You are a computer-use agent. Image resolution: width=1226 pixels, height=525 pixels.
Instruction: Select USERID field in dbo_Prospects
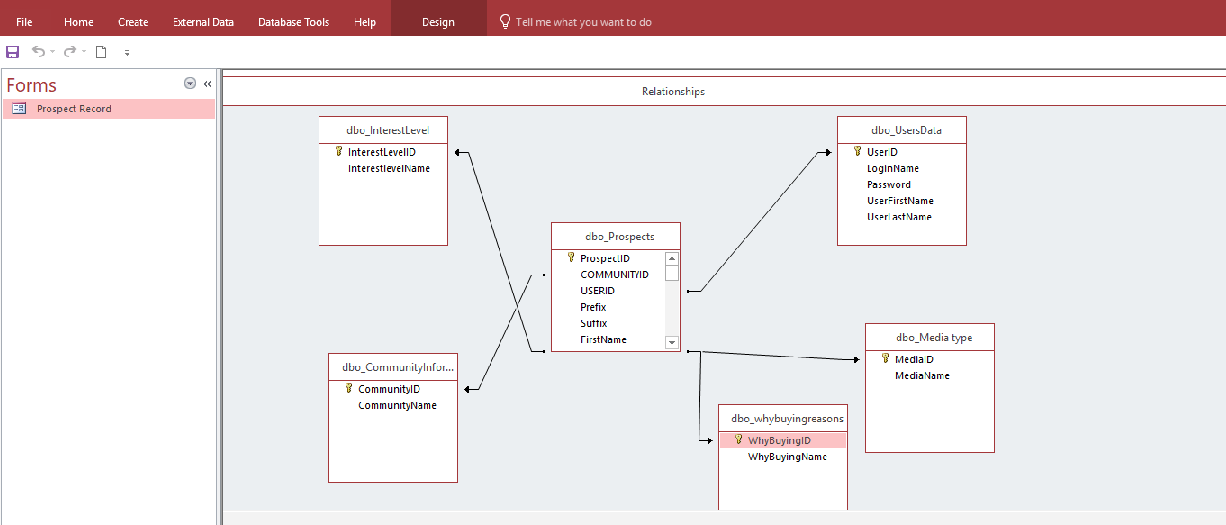coord(597,291)
